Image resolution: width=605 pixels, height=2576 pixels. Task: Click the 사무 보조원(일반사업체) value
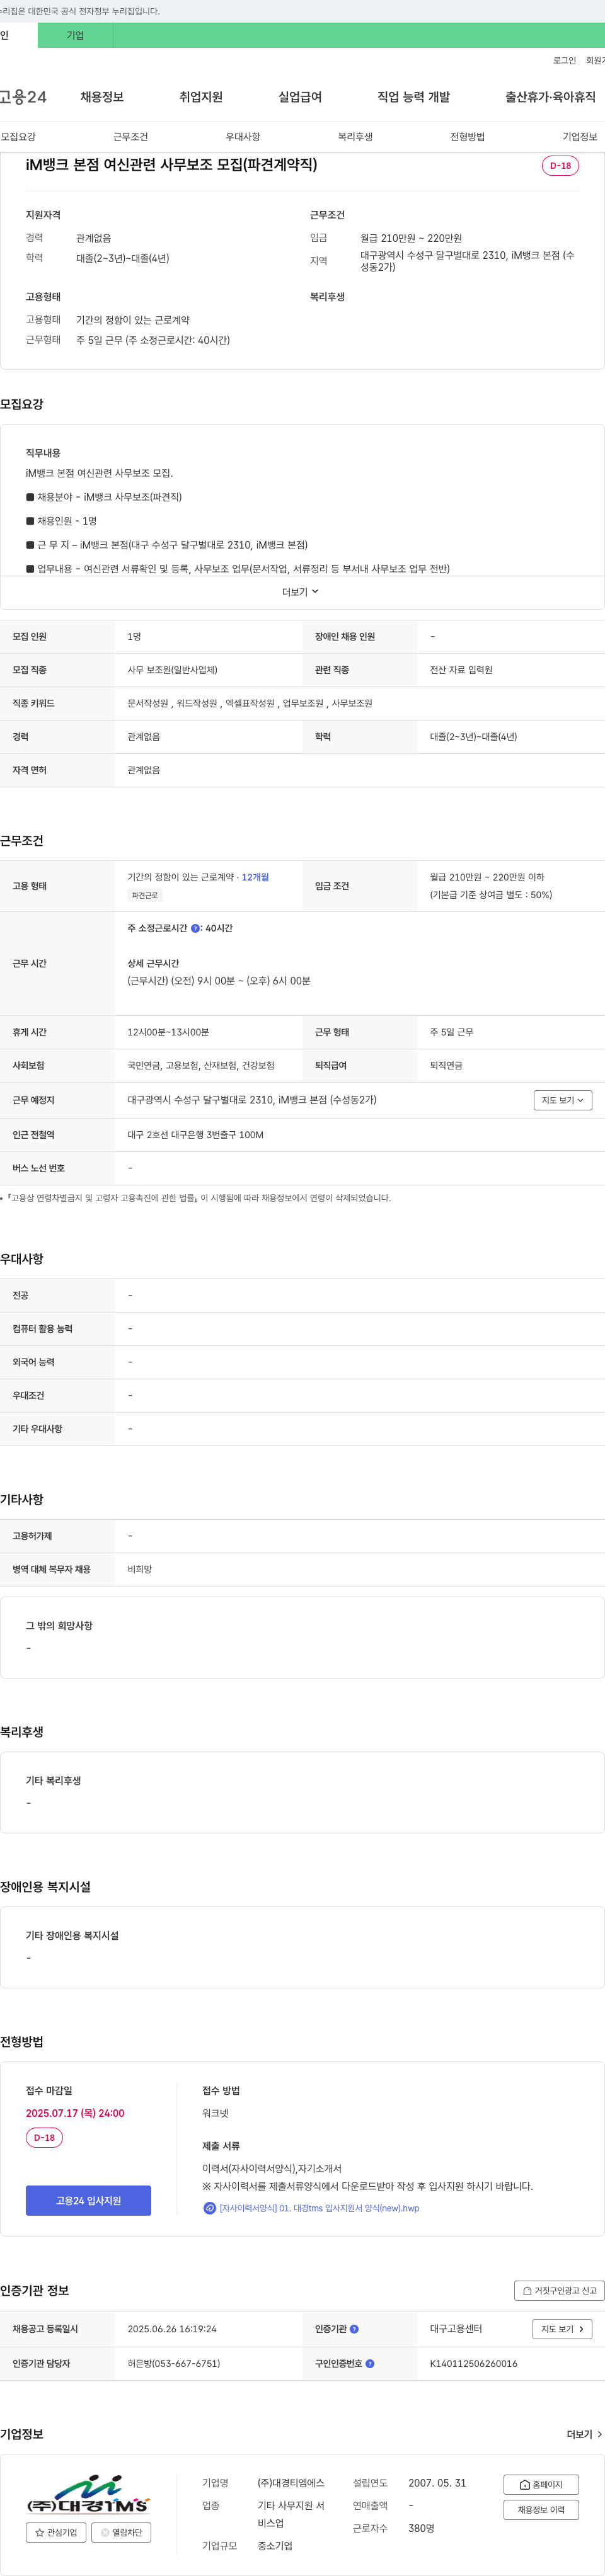click(172, 670)
